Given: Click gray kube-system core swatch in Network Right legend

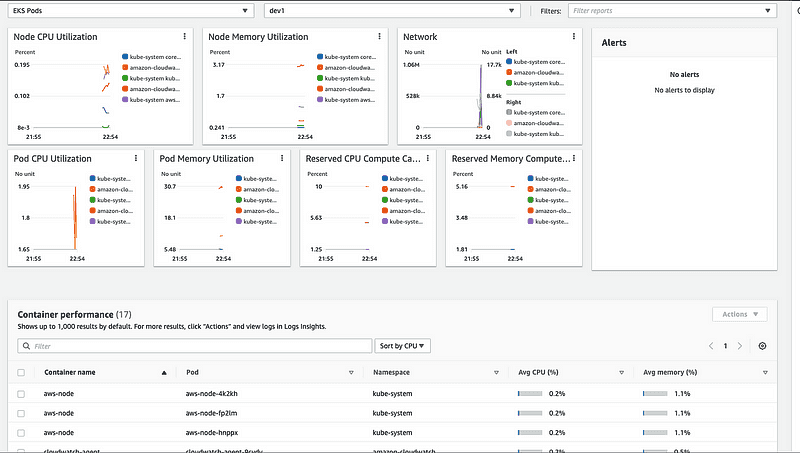Looking at the screenshot, I should [509, 112].
